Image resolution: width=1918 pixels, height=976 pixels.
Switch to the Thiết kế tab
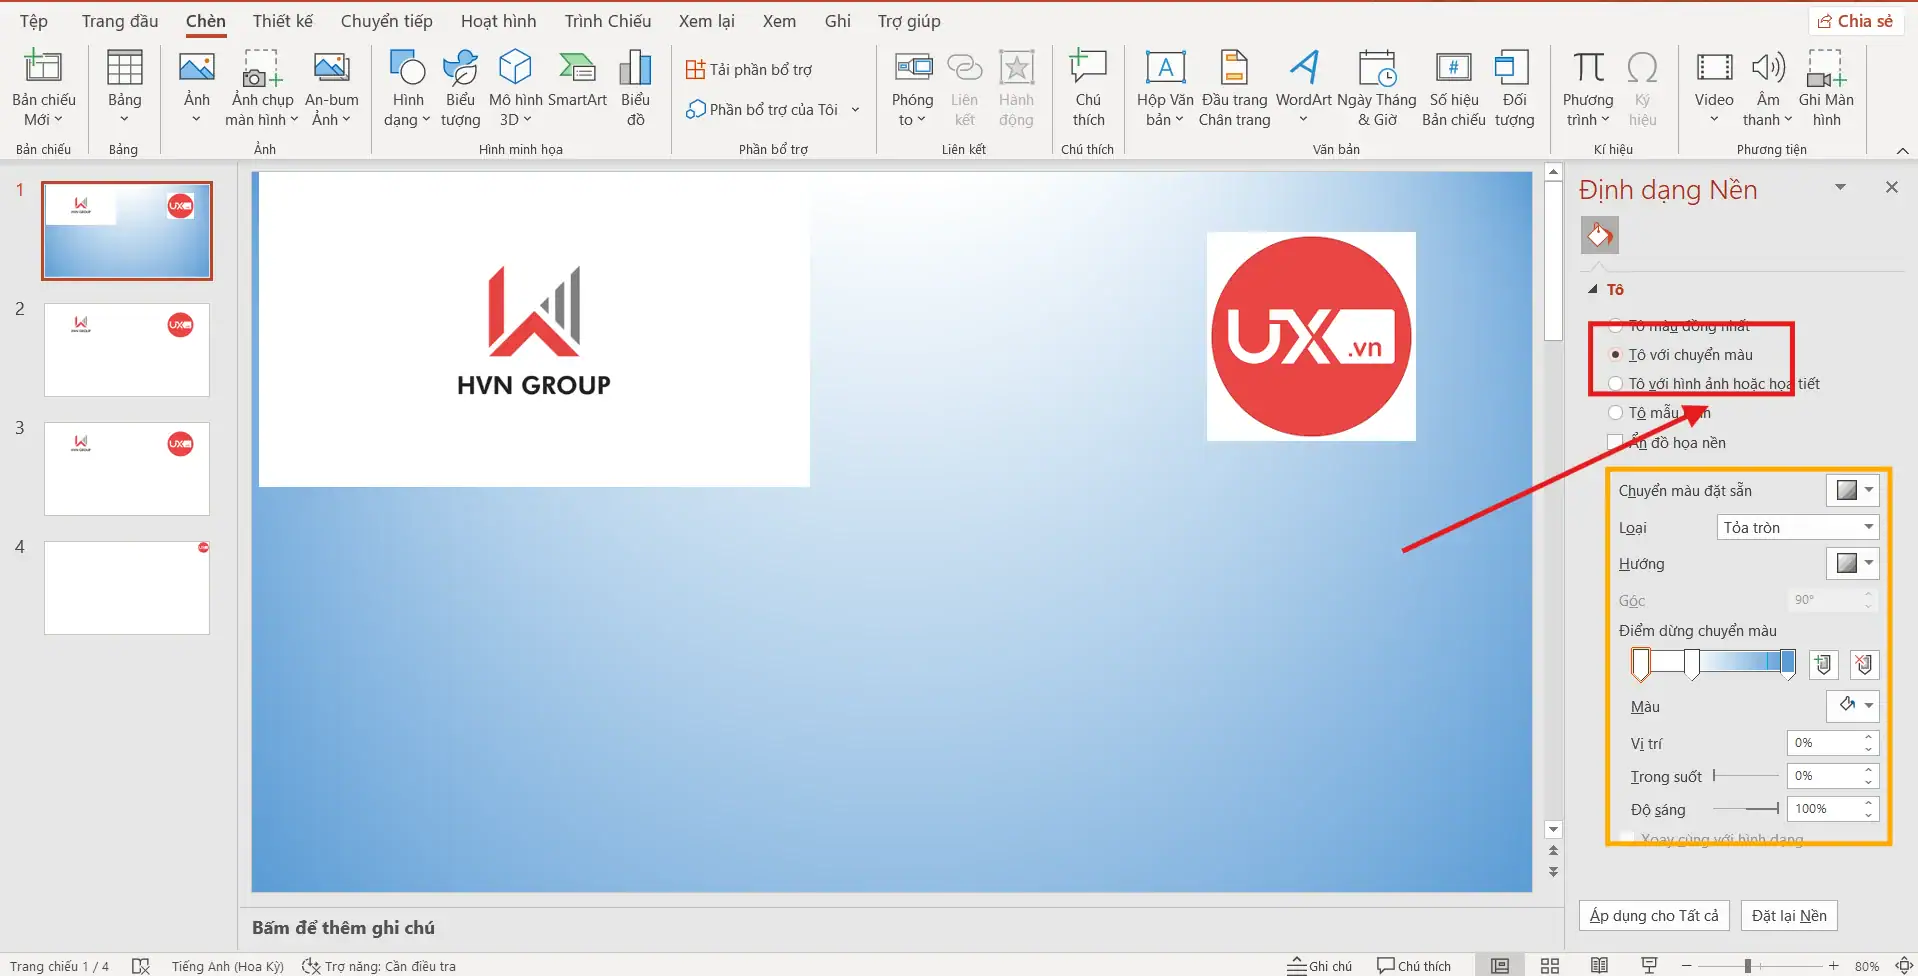pyautogui.click(x=282, y=21)
